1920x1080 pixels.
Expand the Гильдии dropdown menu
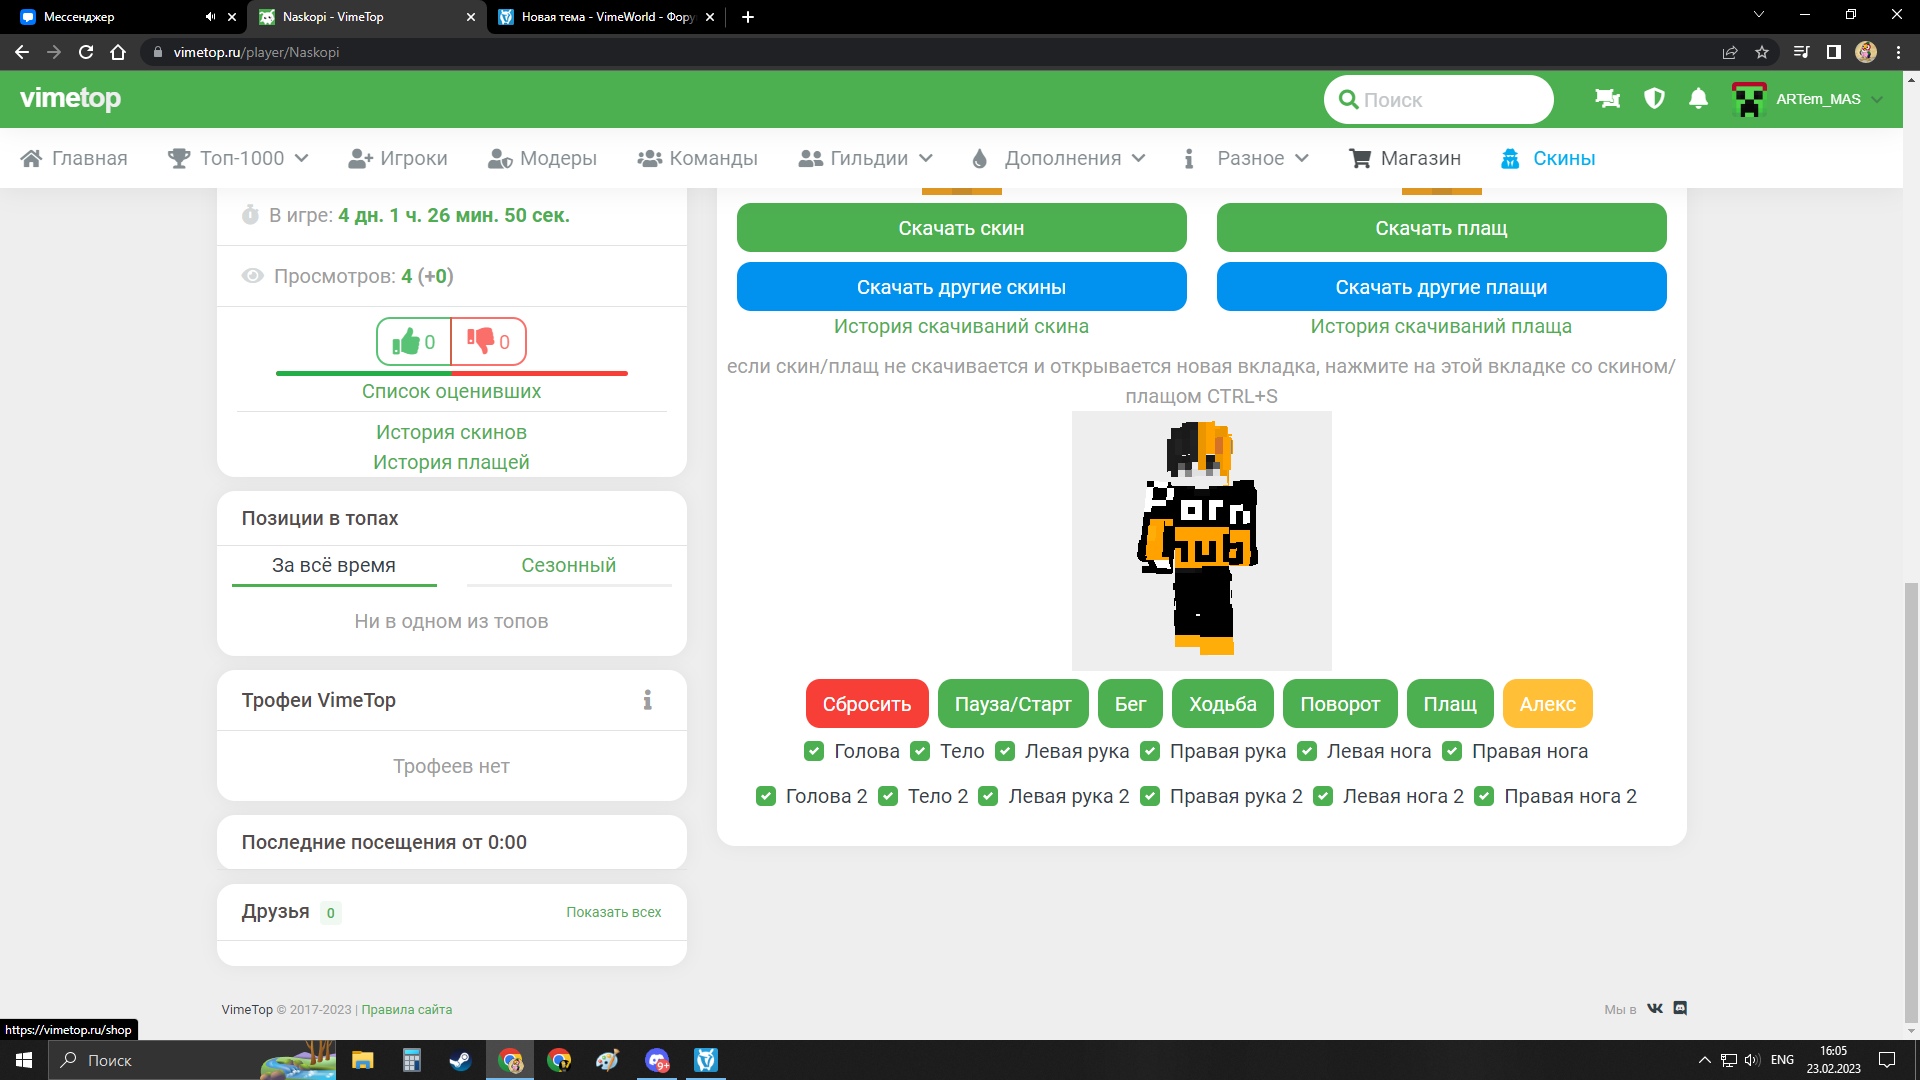(x=866, y=158)
